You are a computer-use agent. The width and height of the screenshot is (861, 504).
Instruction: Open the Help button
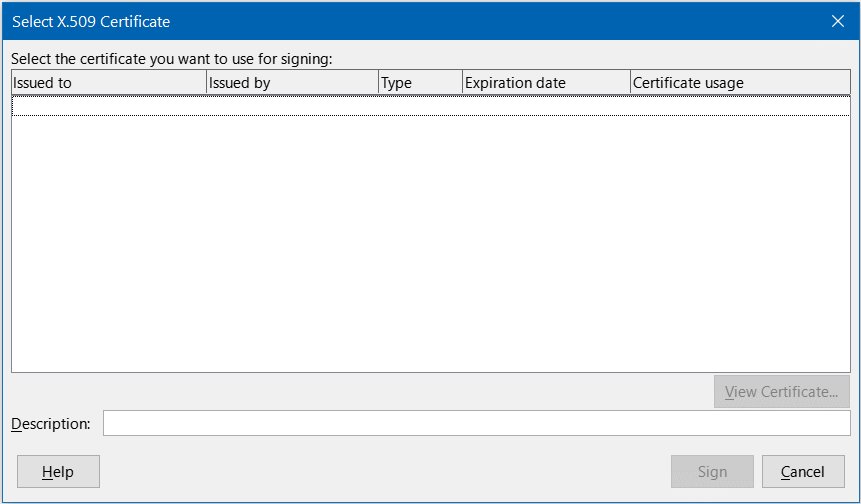pos(58,472)
